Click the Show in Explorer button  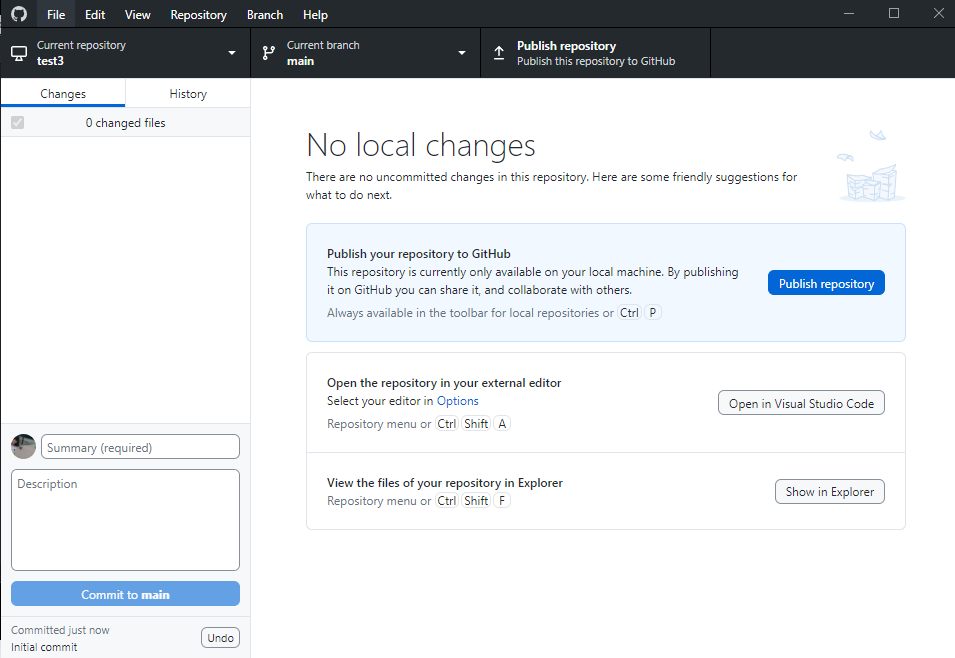(x=830, y=491)
